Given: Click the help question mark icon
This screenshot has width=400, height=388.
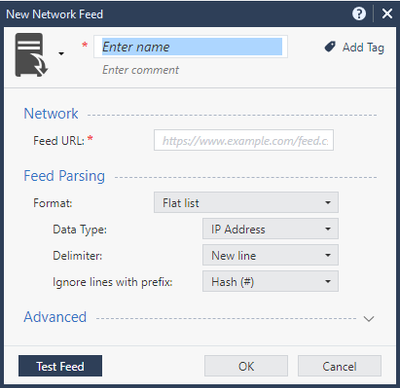Looking at the screenshot, I should tap(359, 14).
